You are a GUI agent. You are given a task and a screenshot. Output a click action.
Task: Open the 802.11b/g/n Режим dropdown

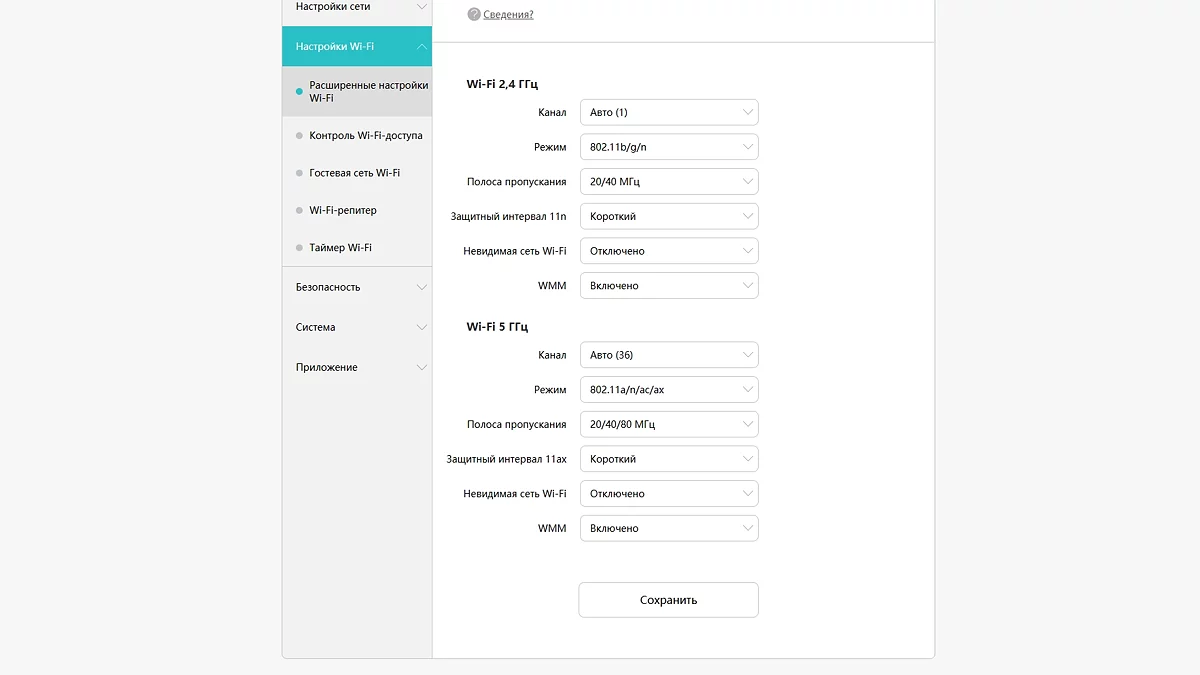pyautogui.click(x=668, y=147)
